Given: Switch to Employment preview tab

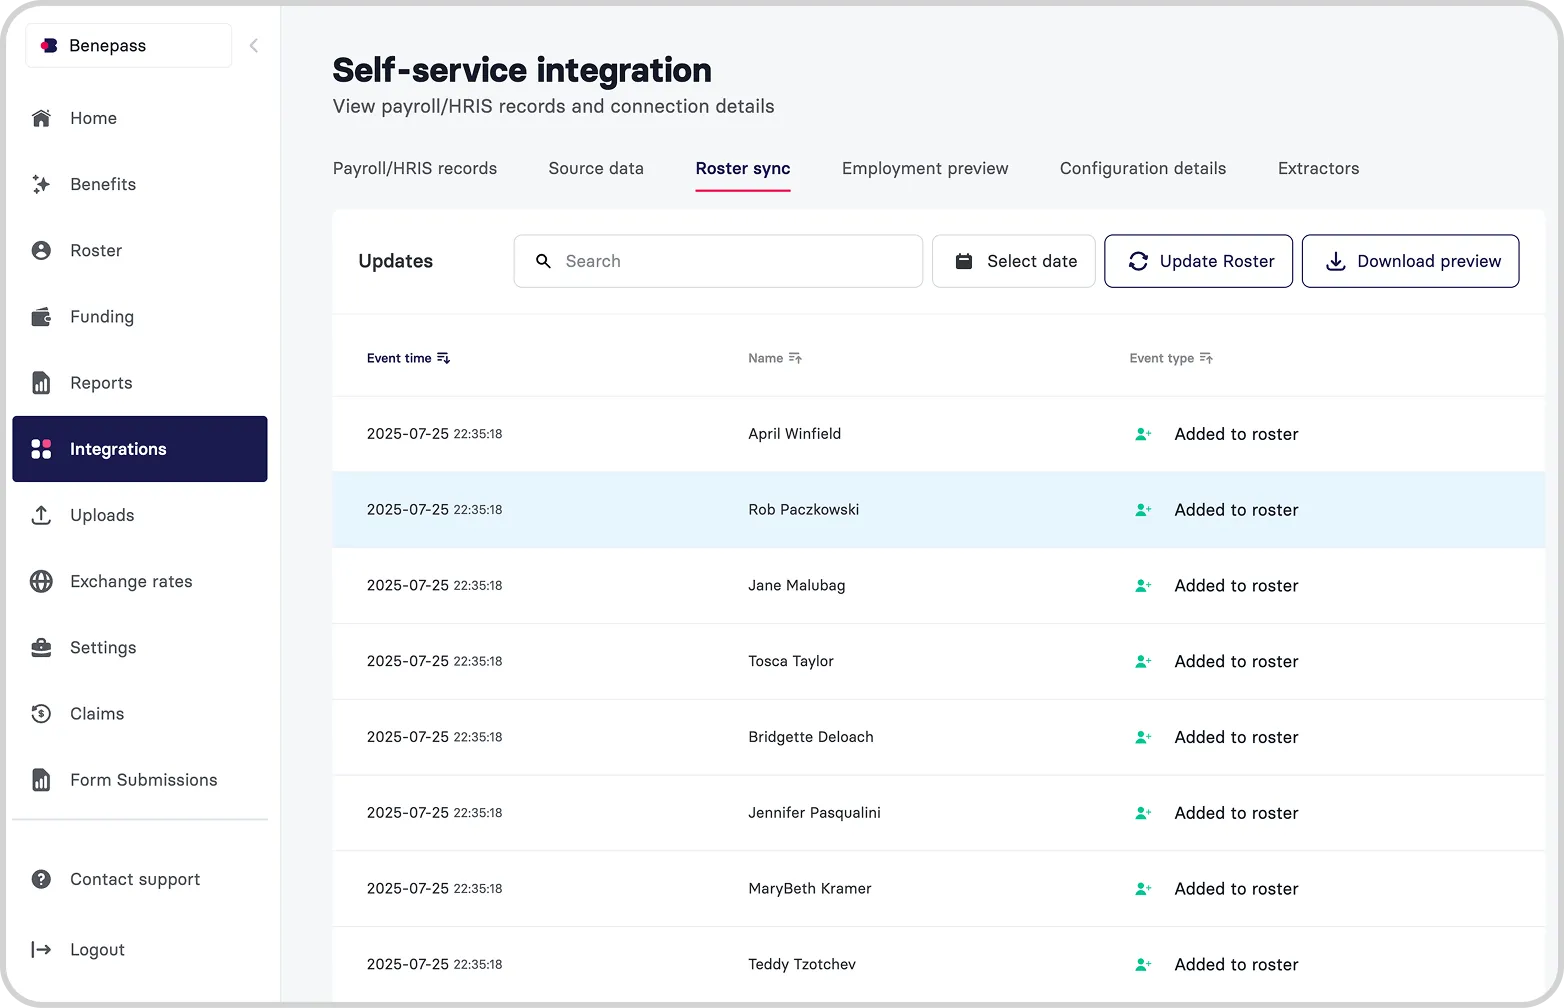Looking at the screenshot, I should point(925,168).
